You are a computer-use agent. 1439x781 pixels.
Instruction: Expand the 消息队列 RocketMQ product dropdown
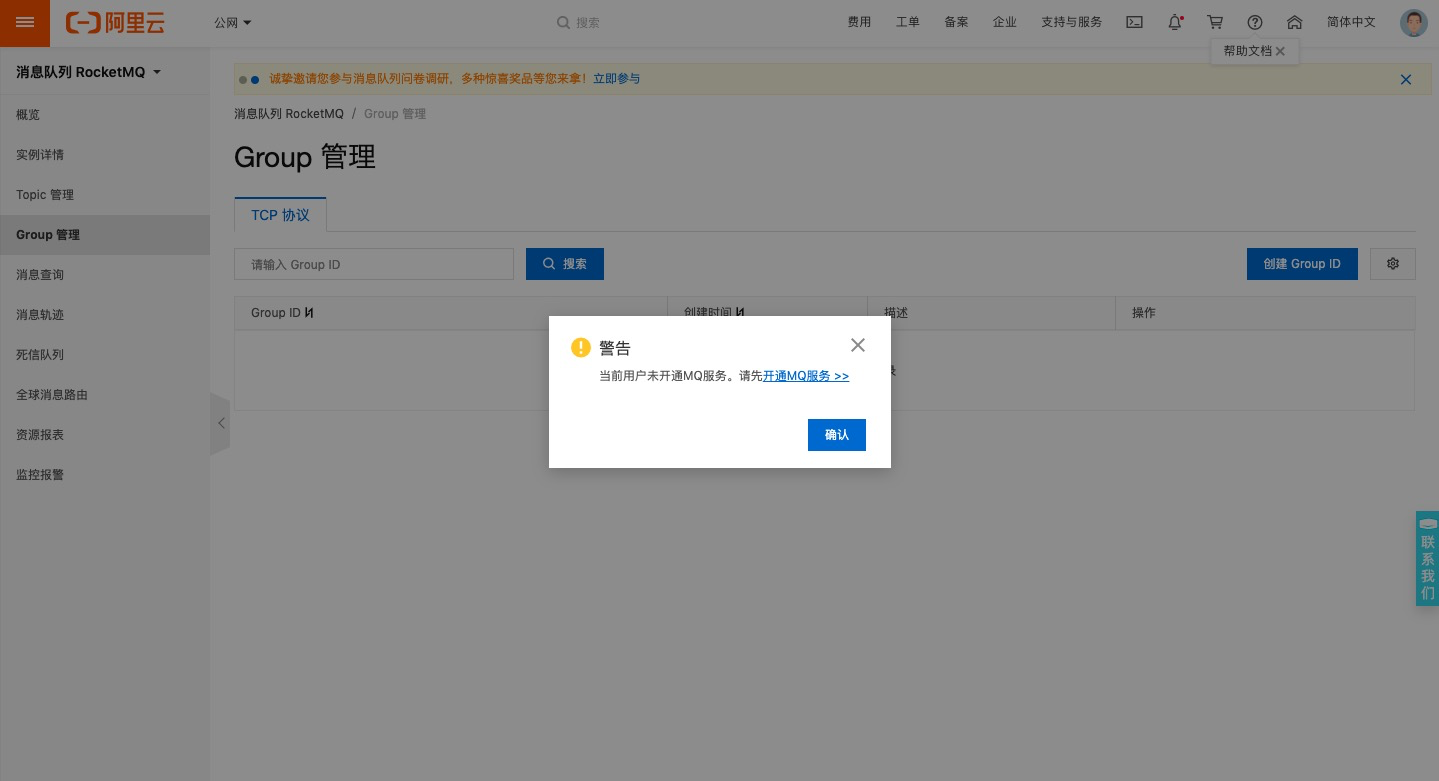click(89, 72)
